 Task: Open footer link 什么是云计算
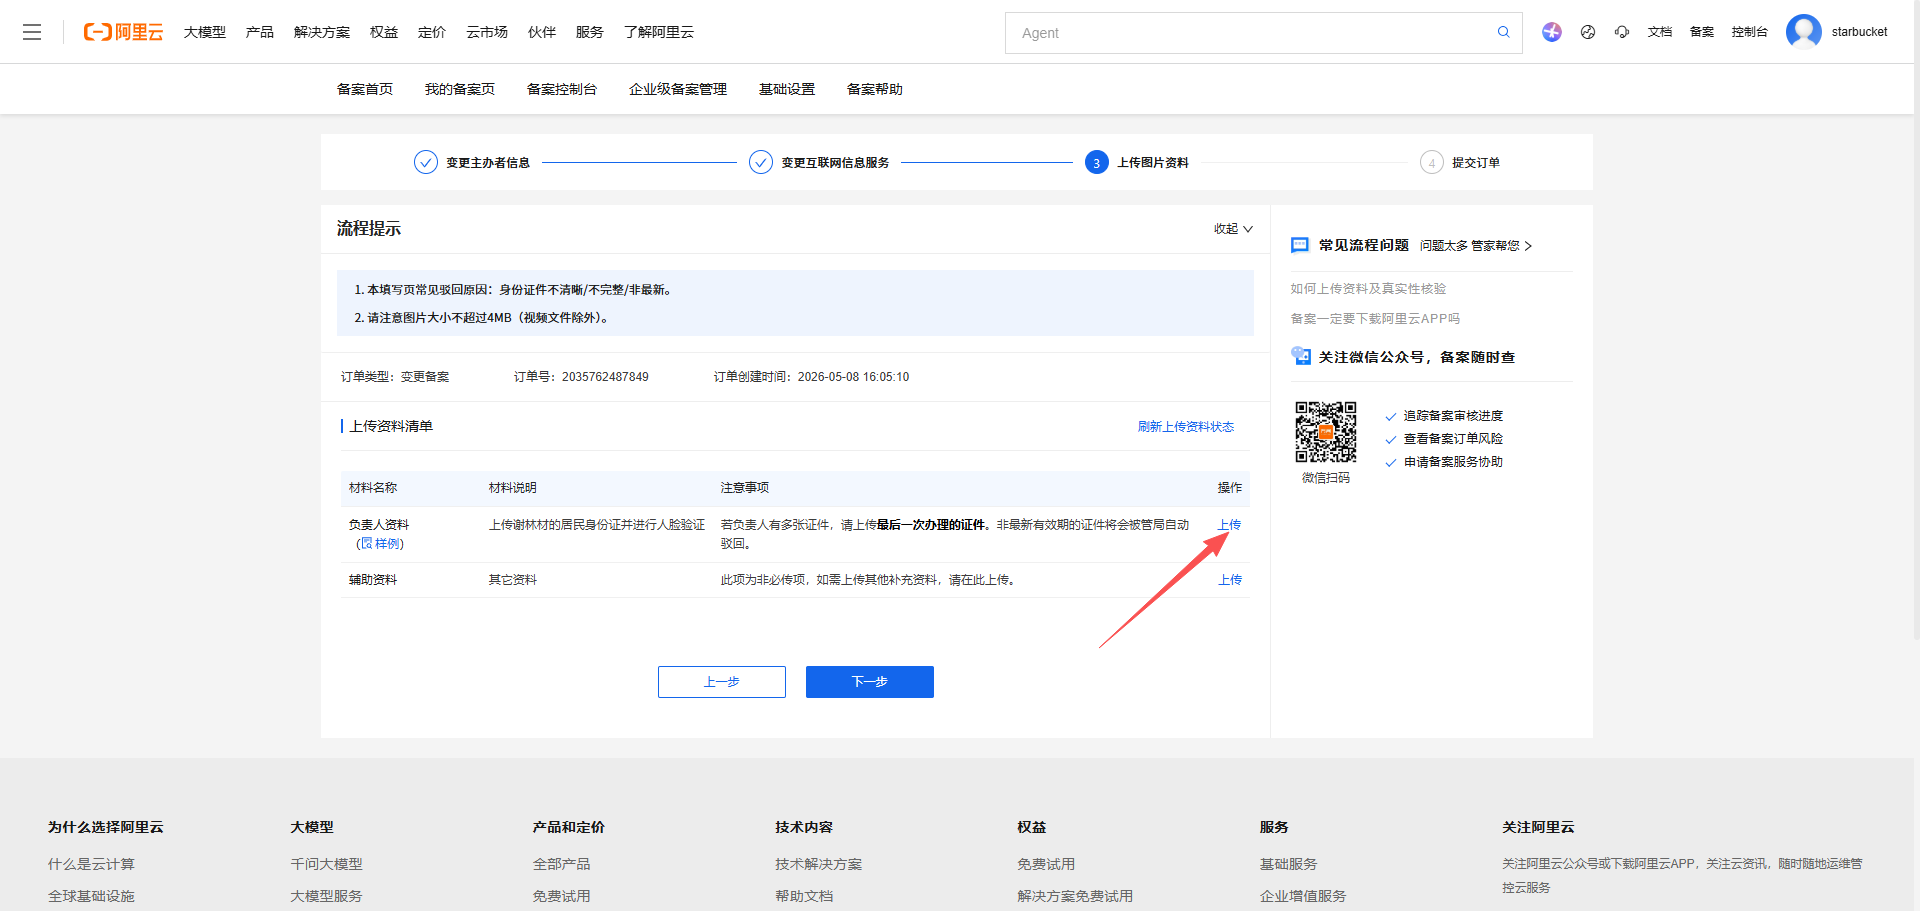click(x=91, y=864)
